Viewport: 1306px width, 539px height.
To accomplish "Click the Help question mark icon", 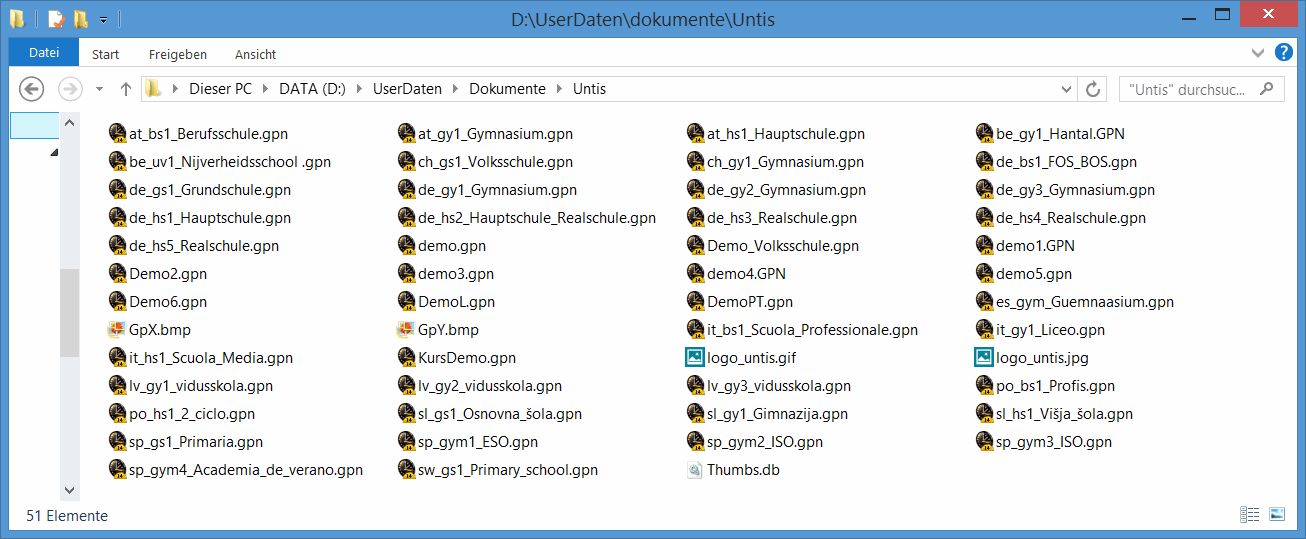I will pyautogui.click(x=1283, y=53).
